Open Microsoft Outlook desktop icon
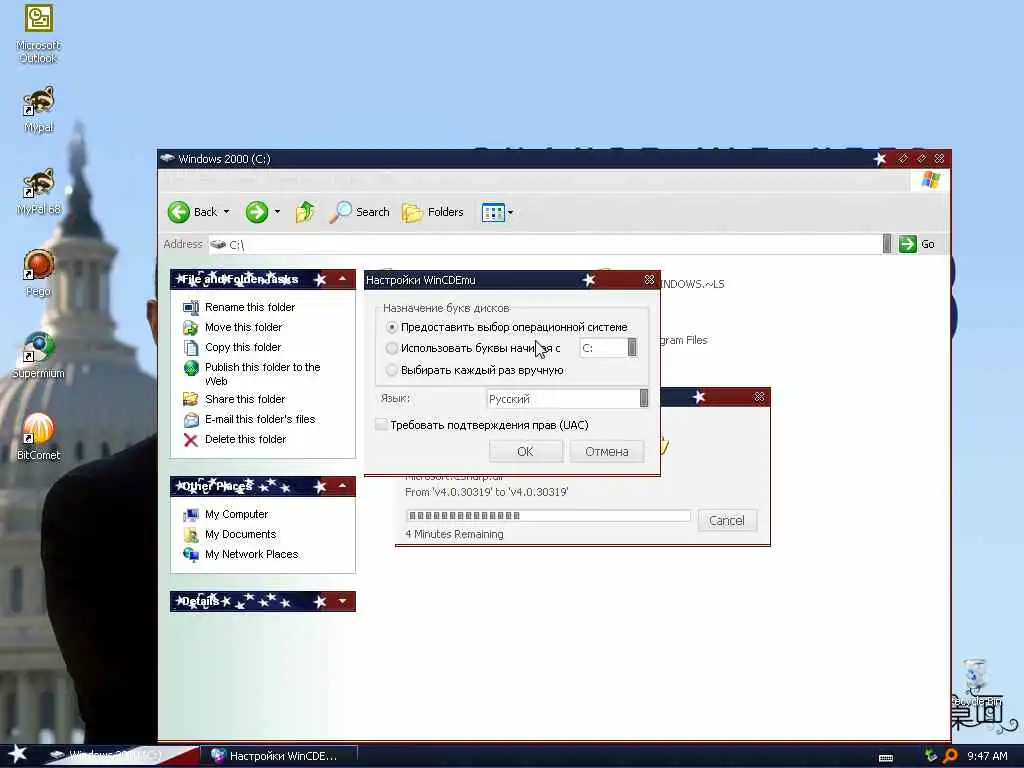This screenshot has width=1024, height=768. (39, 34)
